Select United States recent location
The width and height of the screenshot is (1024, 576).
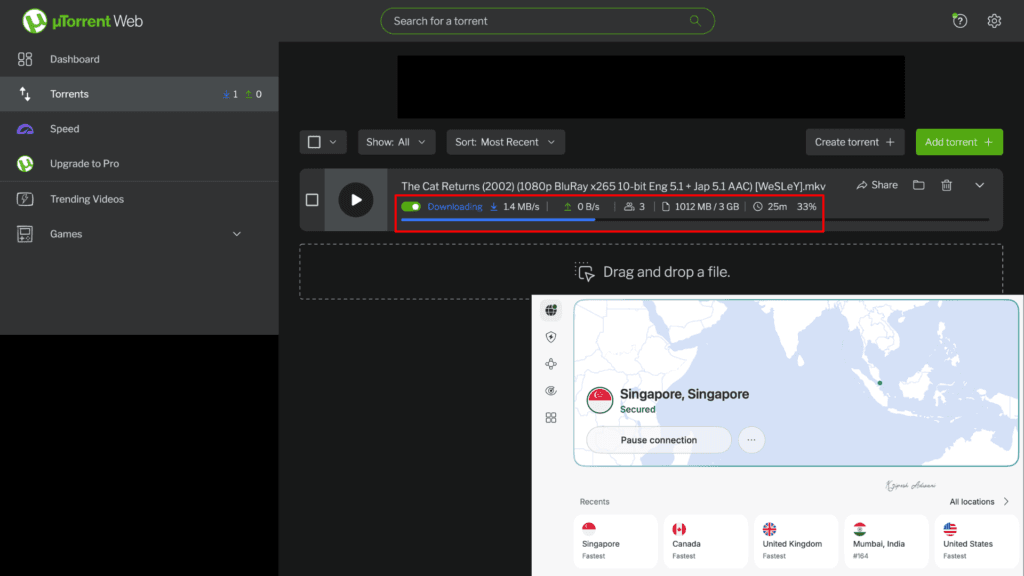click(976, 541)
